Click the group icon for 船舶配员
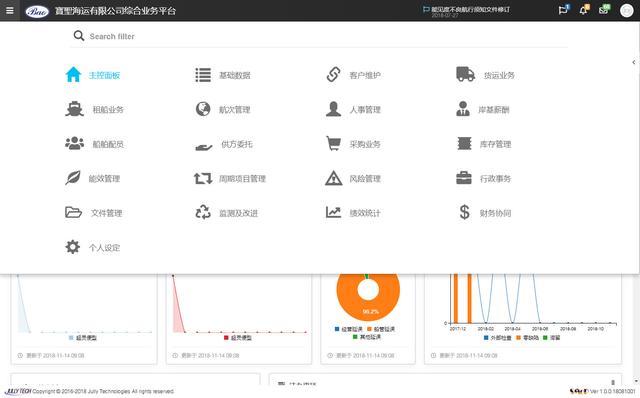Screen dimensions: 640x398 74,143
